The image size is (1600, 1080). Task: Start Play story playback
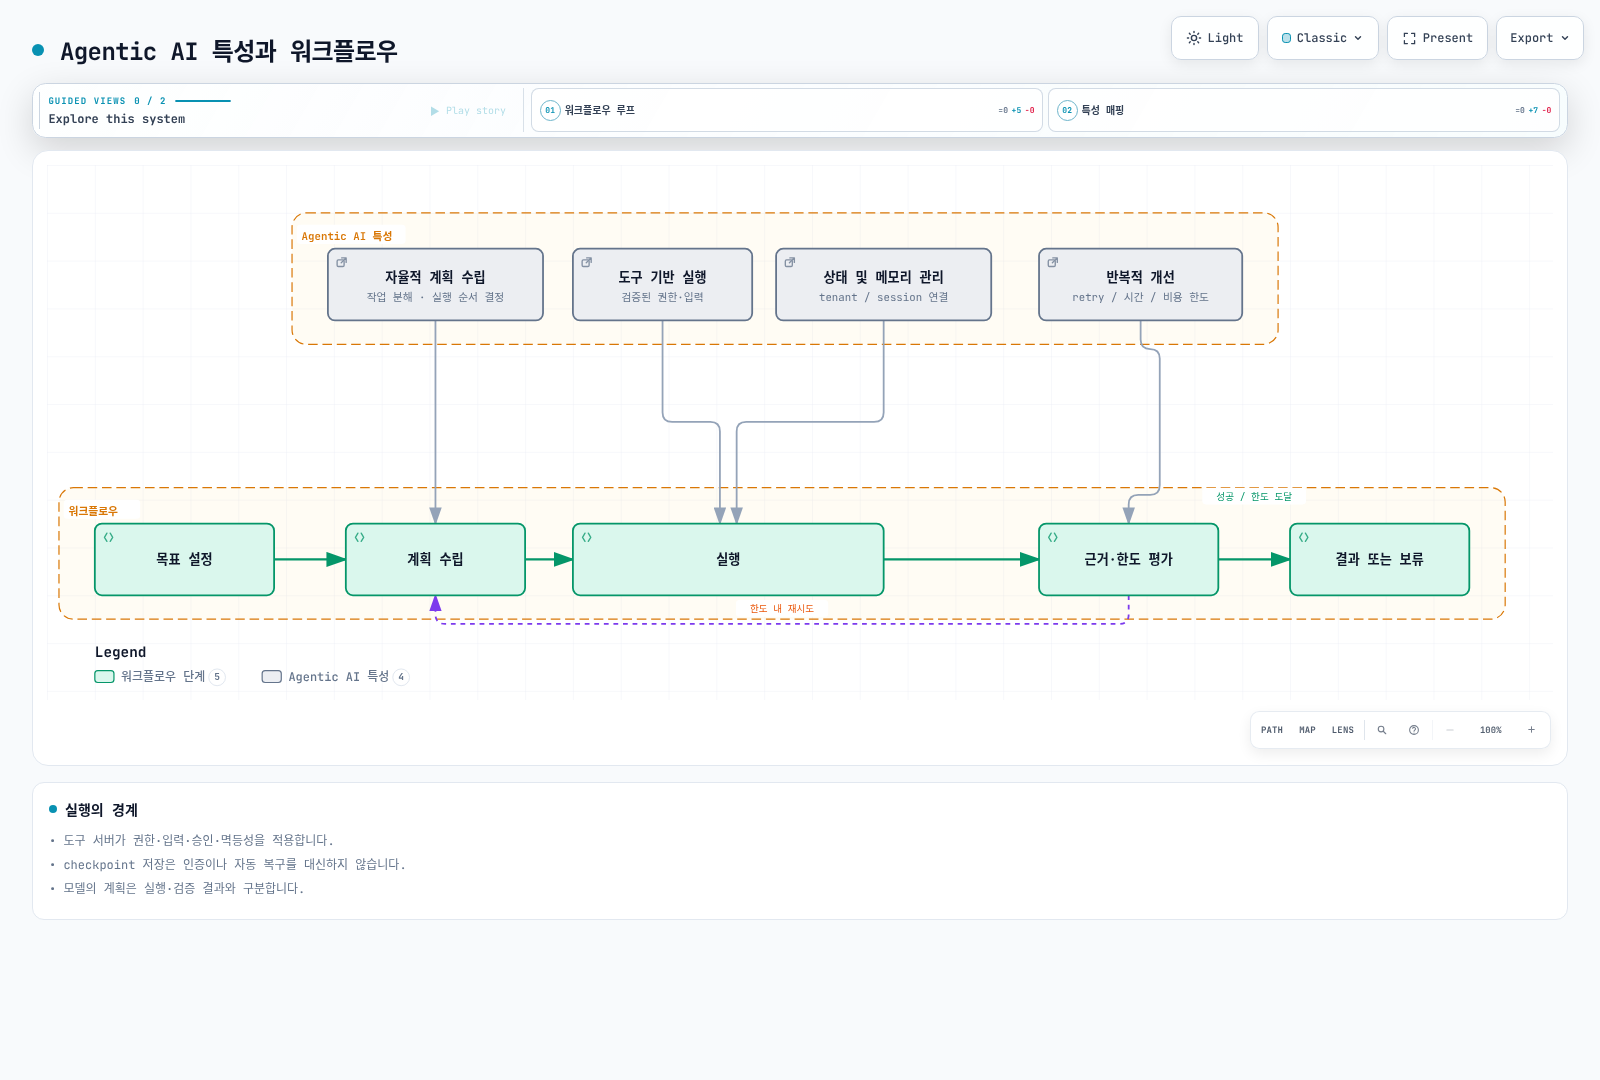click(468, 111)
